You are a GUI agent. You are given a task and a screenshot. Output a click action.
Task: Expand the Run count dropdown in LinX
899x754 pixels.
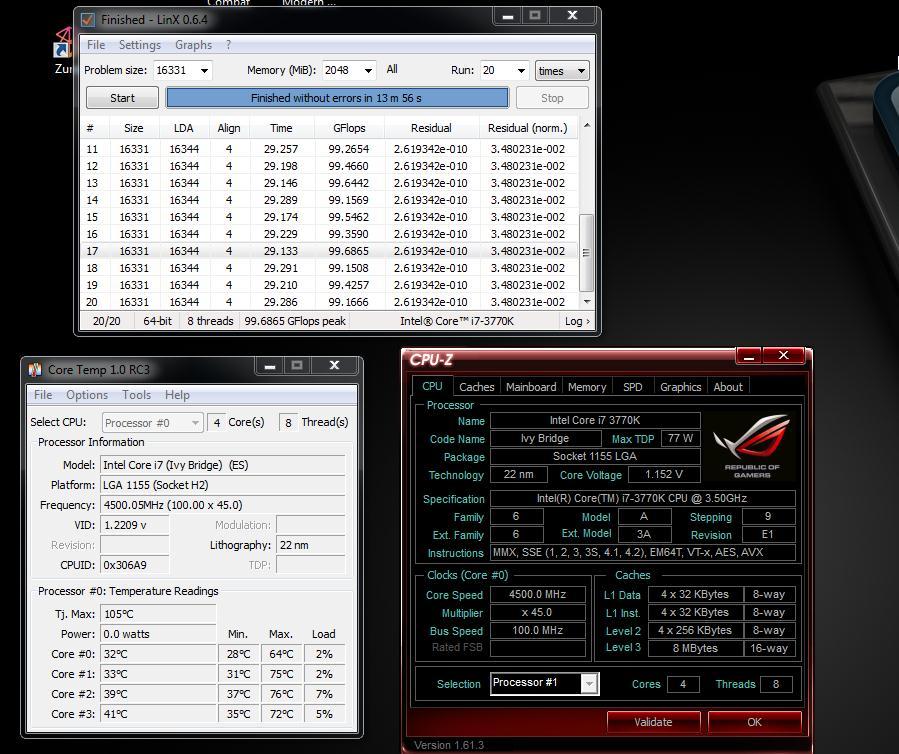coord(521,71)
